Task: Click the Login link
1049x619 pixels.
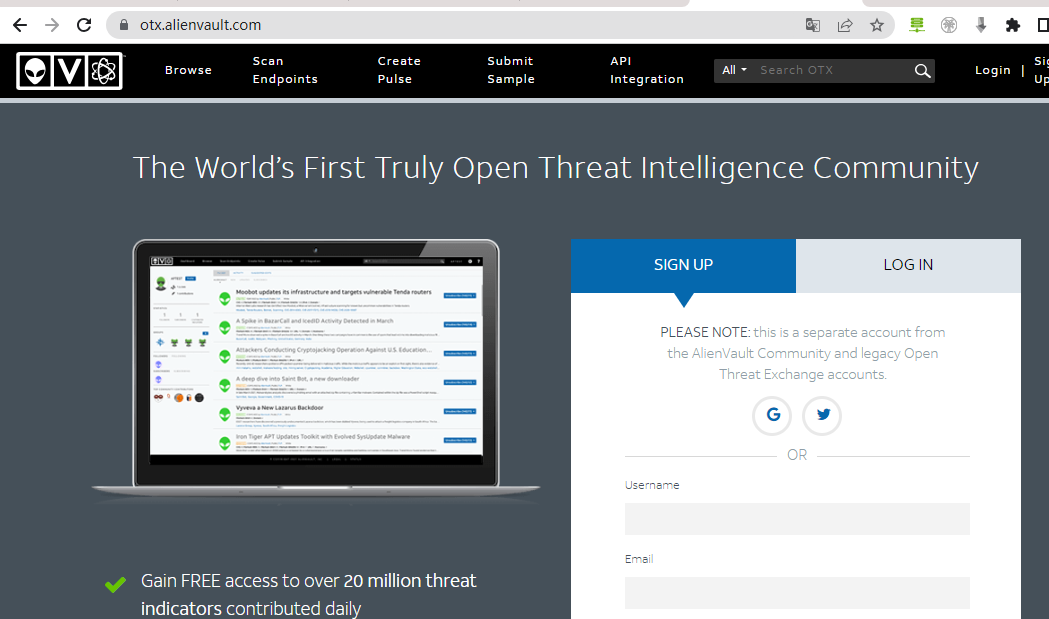Action: tap(993, 70)
